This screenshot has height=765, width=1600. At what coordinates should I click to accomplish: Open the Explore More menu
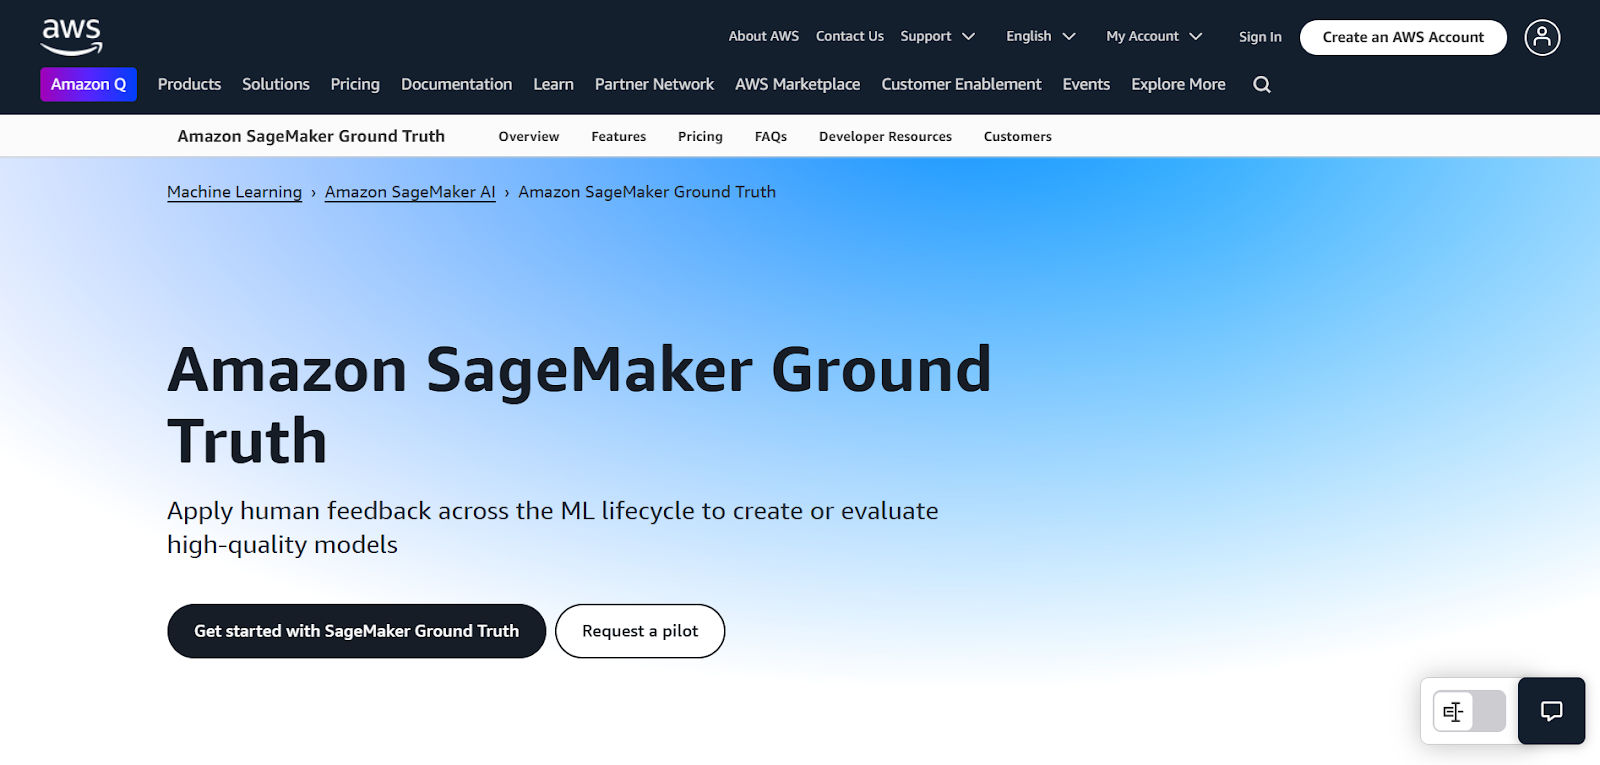tap(1178, 84)
